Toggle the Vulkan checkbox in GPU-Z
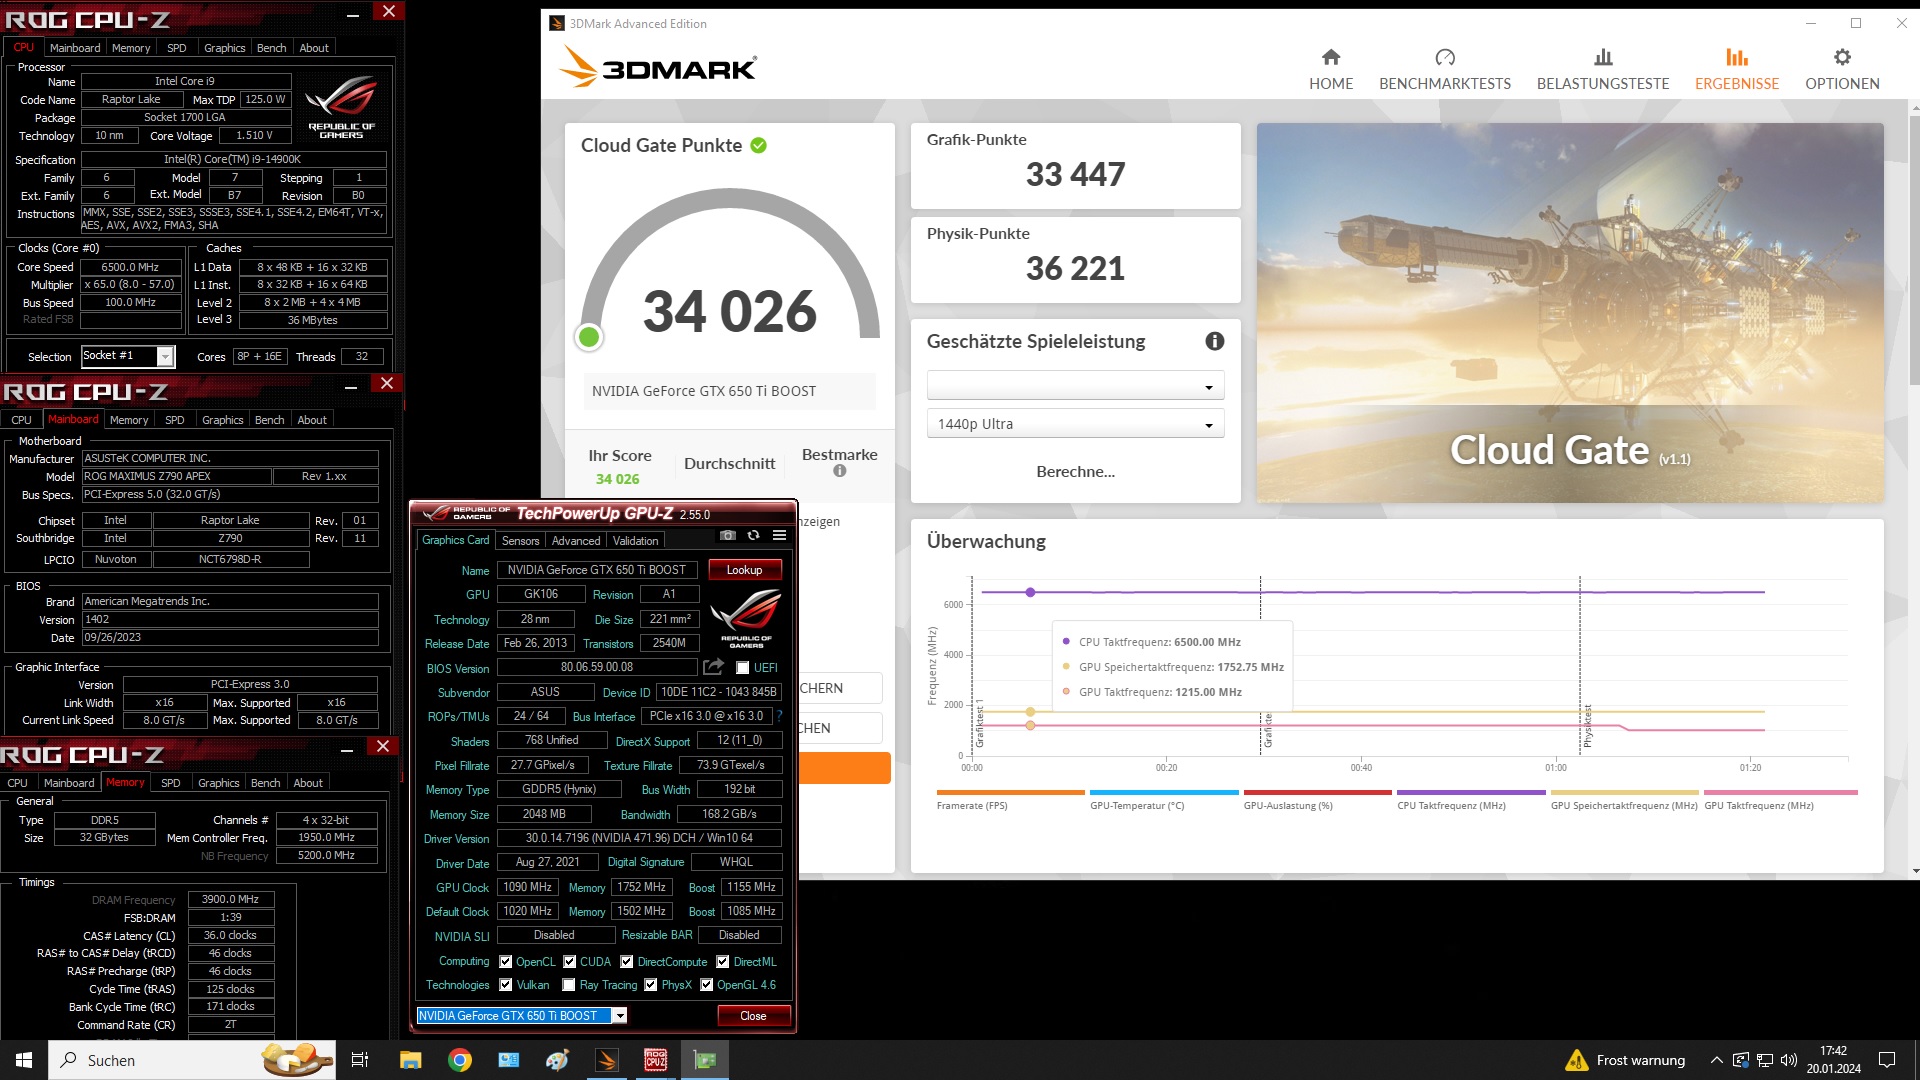 click(506, 985)
